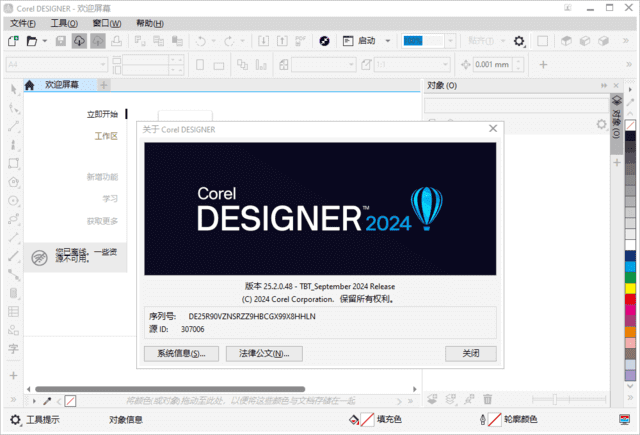640x435 pixels.
Task: Click the Redo arrow icon
Action: [x=229, y=41]
